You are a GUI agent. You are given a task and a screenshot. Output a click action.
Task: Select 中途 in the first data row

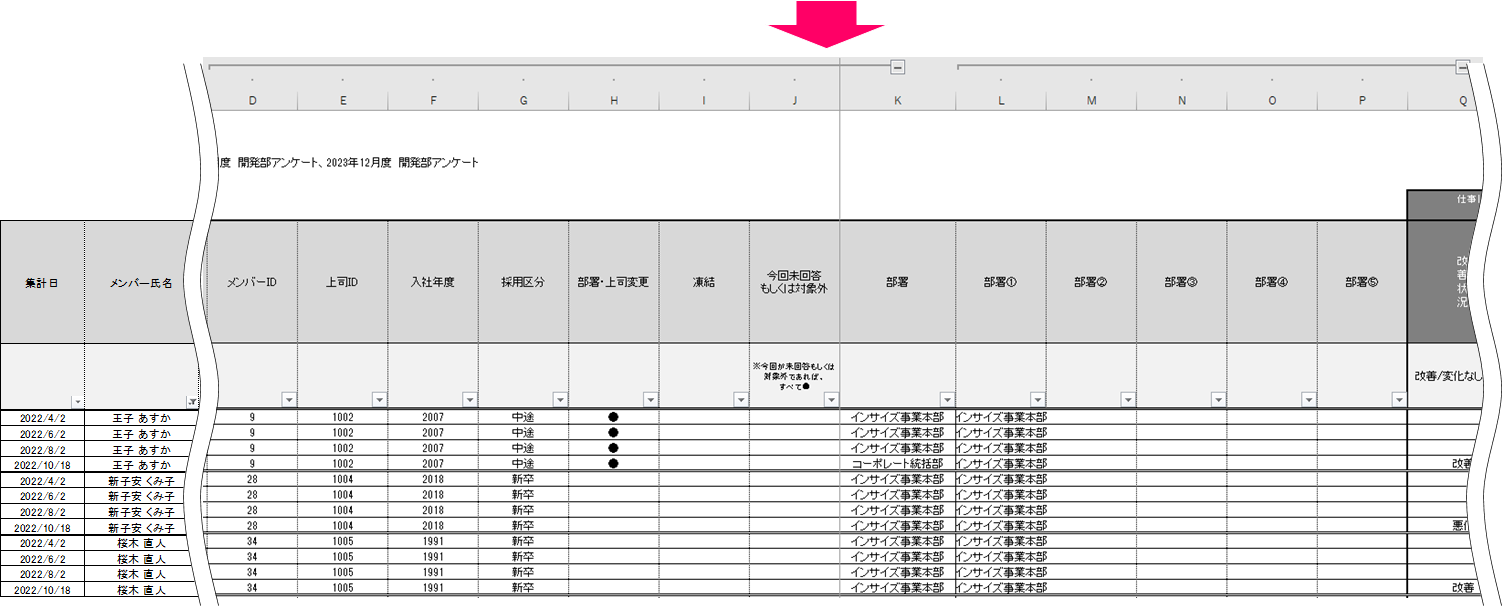coord(524,417)
